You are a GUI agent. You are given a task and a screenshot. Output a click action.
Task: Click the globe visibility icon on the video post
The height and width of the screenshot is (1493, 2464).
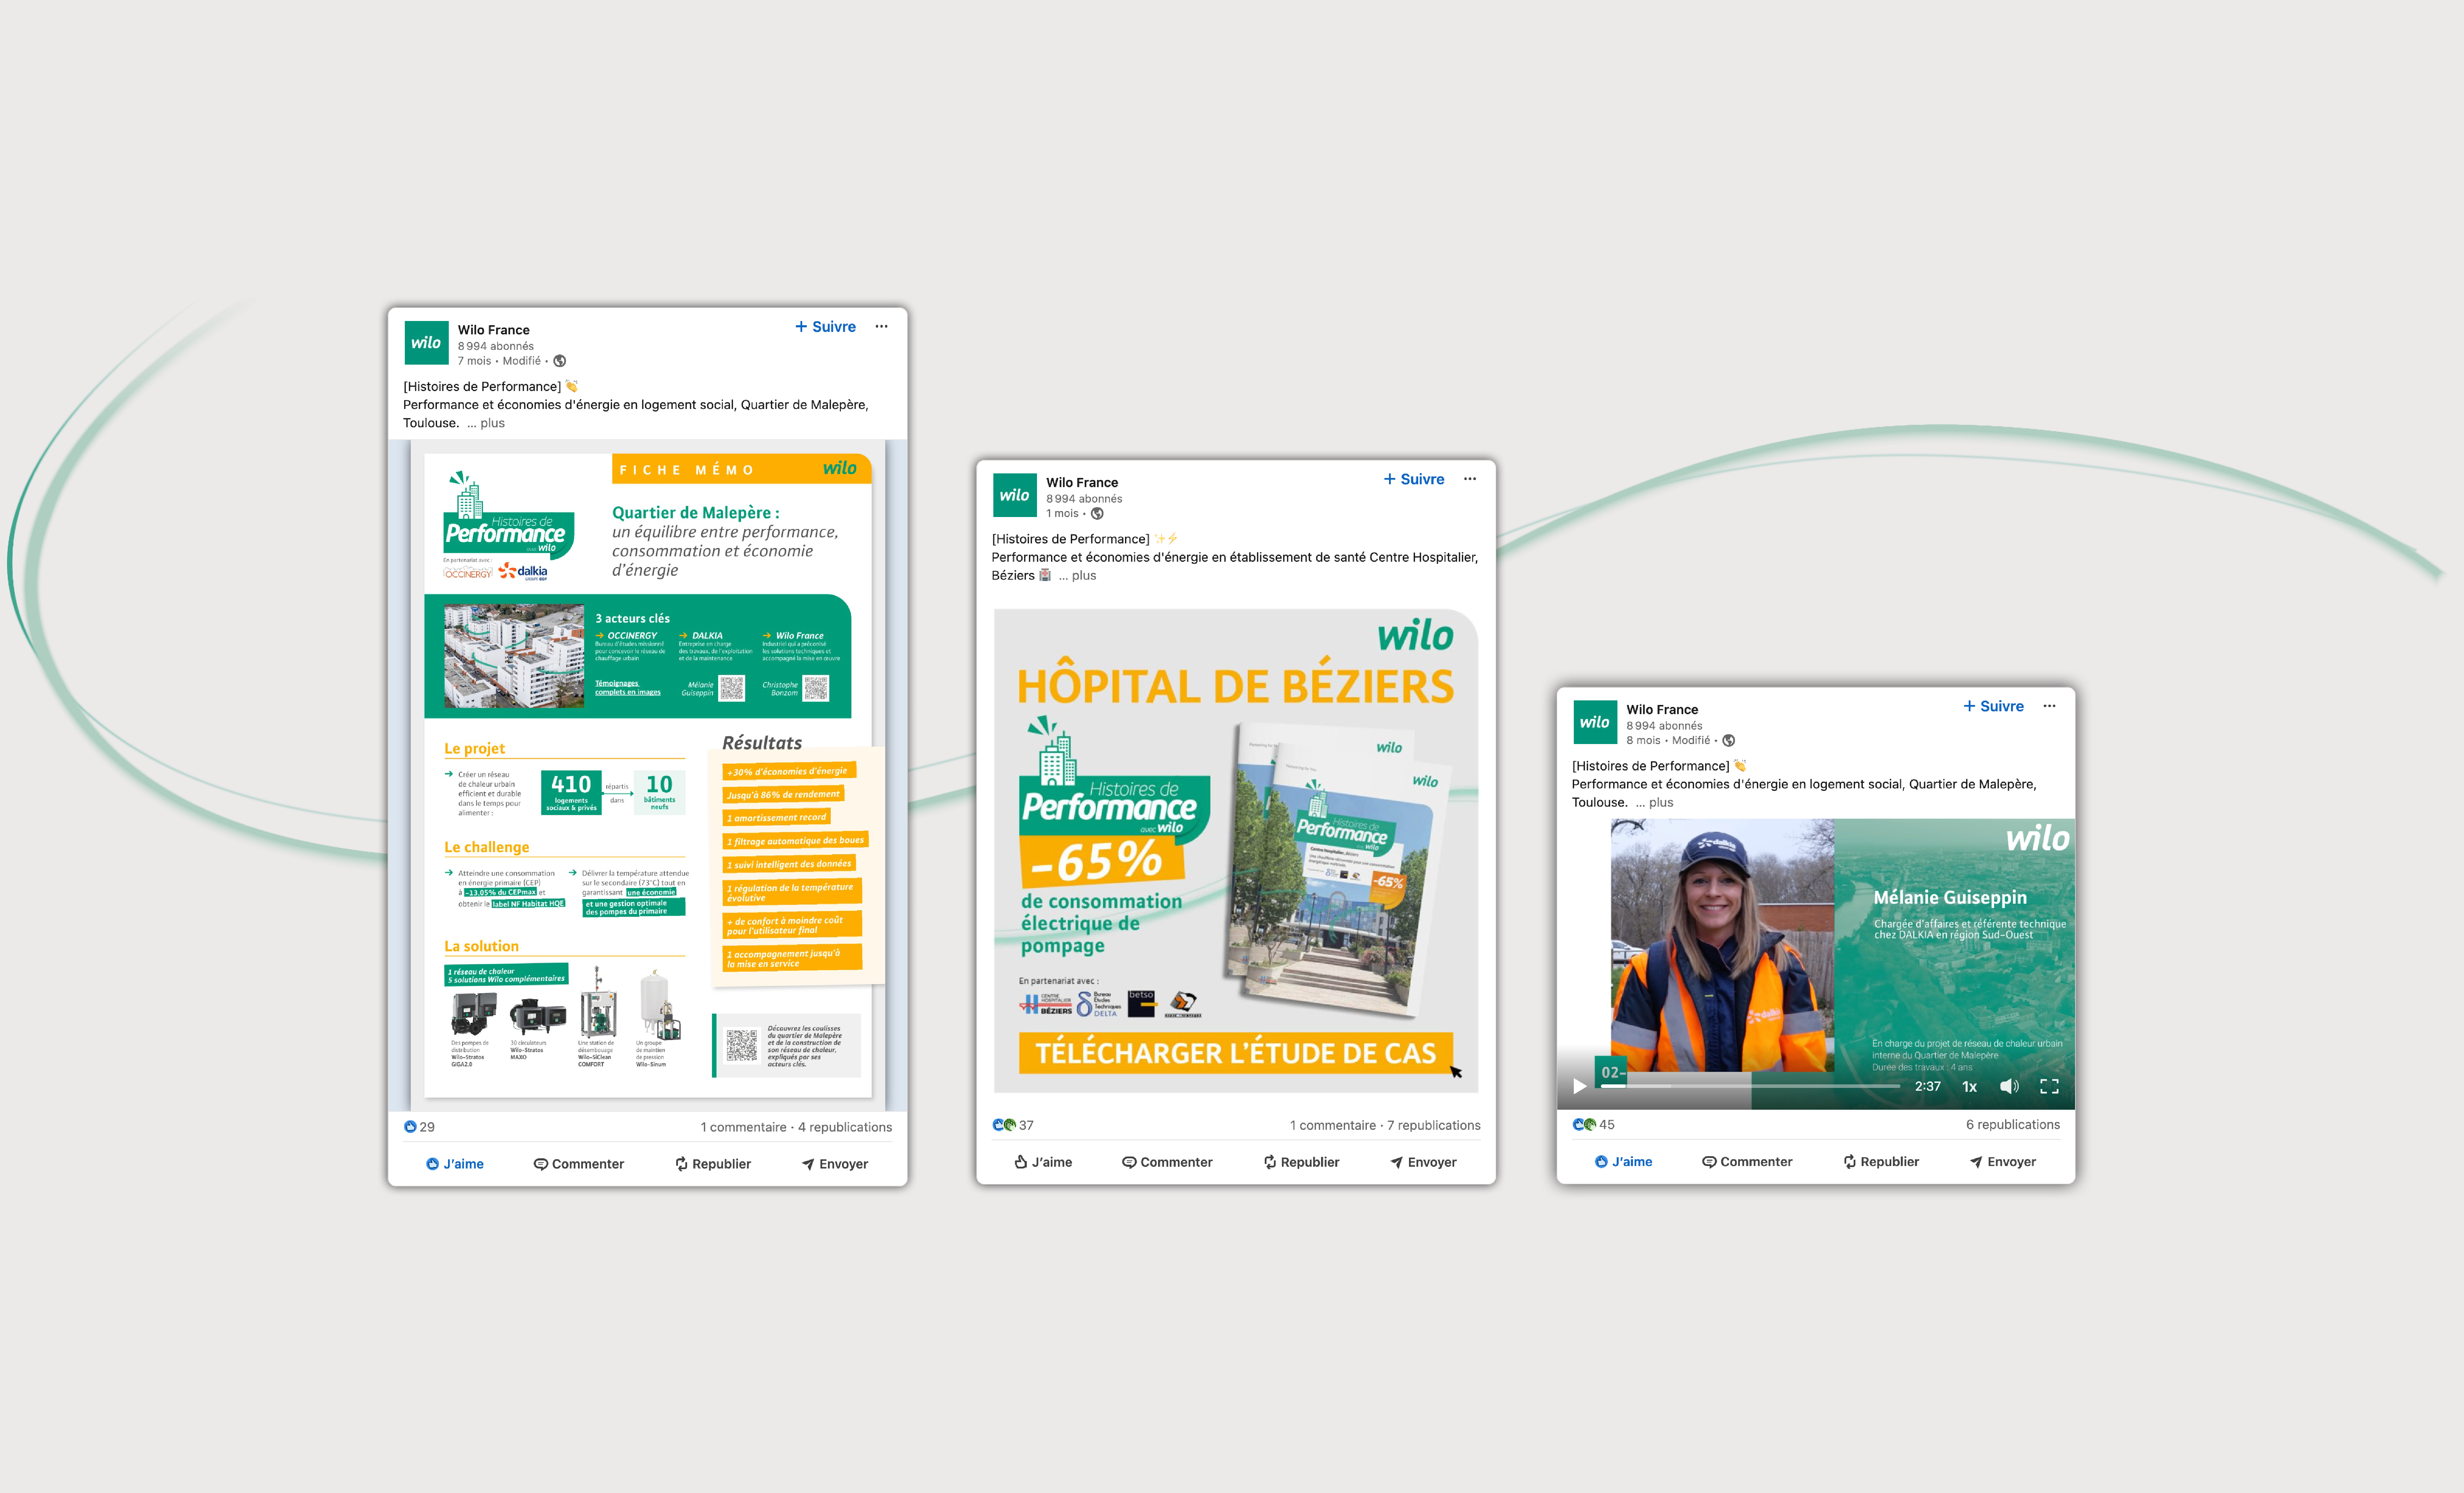coord(1728,740)
